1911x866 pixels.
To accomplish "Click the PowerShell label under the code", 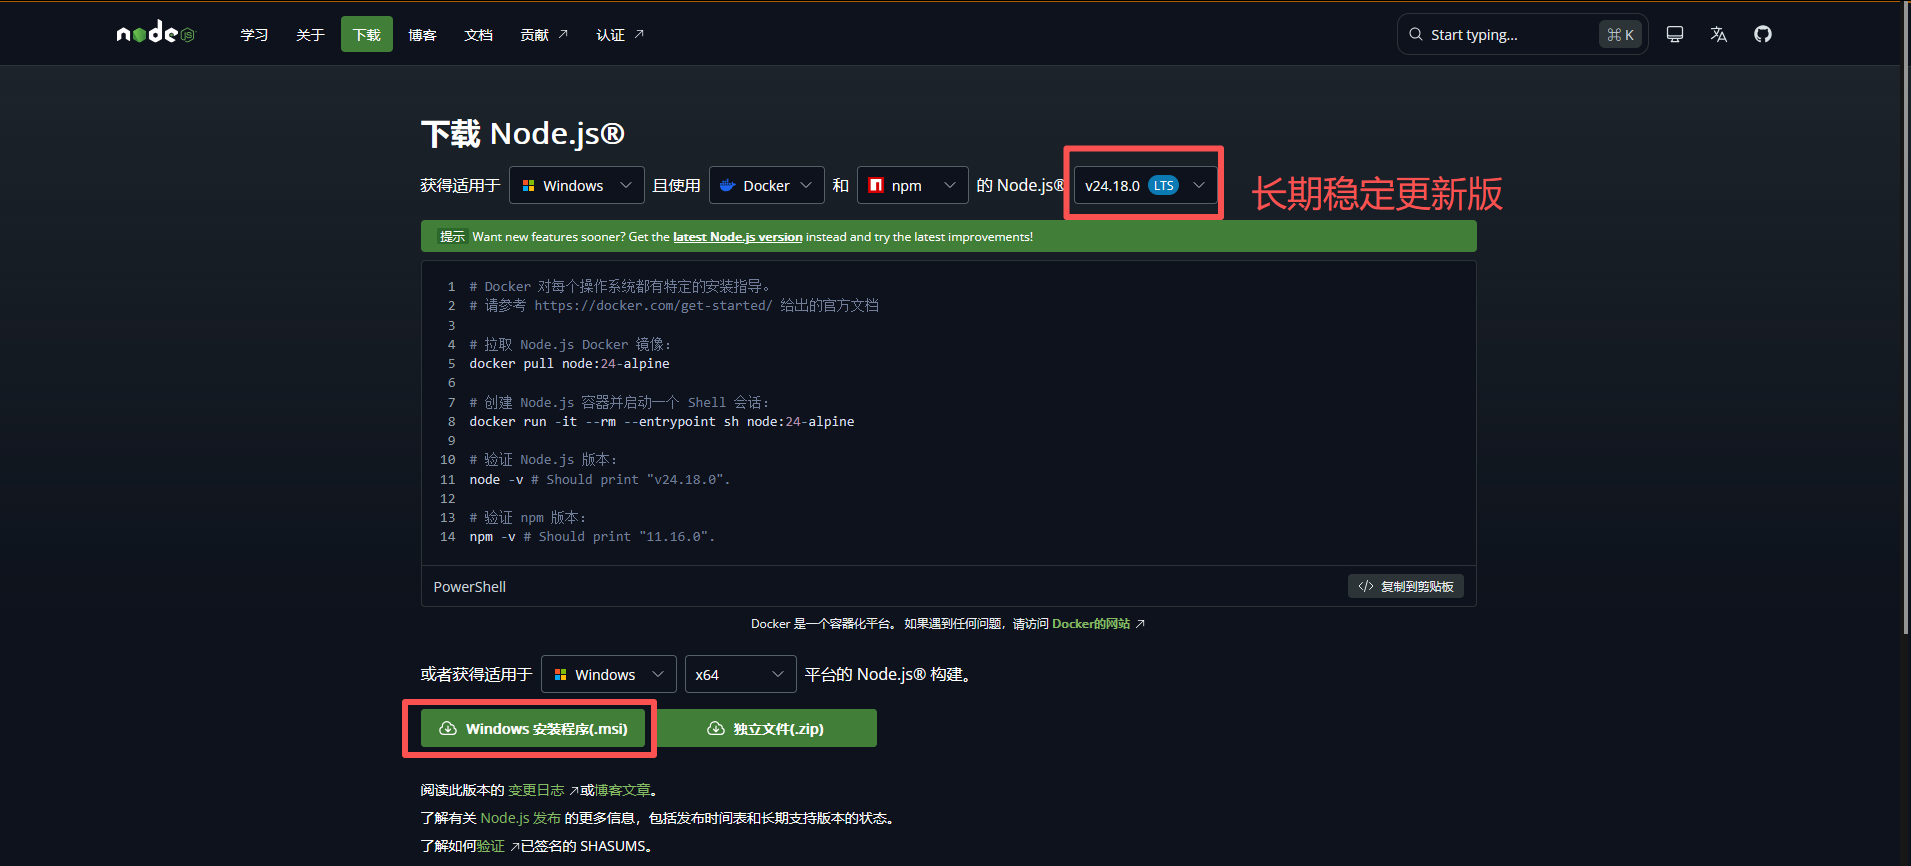I will [x=470, y=587].
